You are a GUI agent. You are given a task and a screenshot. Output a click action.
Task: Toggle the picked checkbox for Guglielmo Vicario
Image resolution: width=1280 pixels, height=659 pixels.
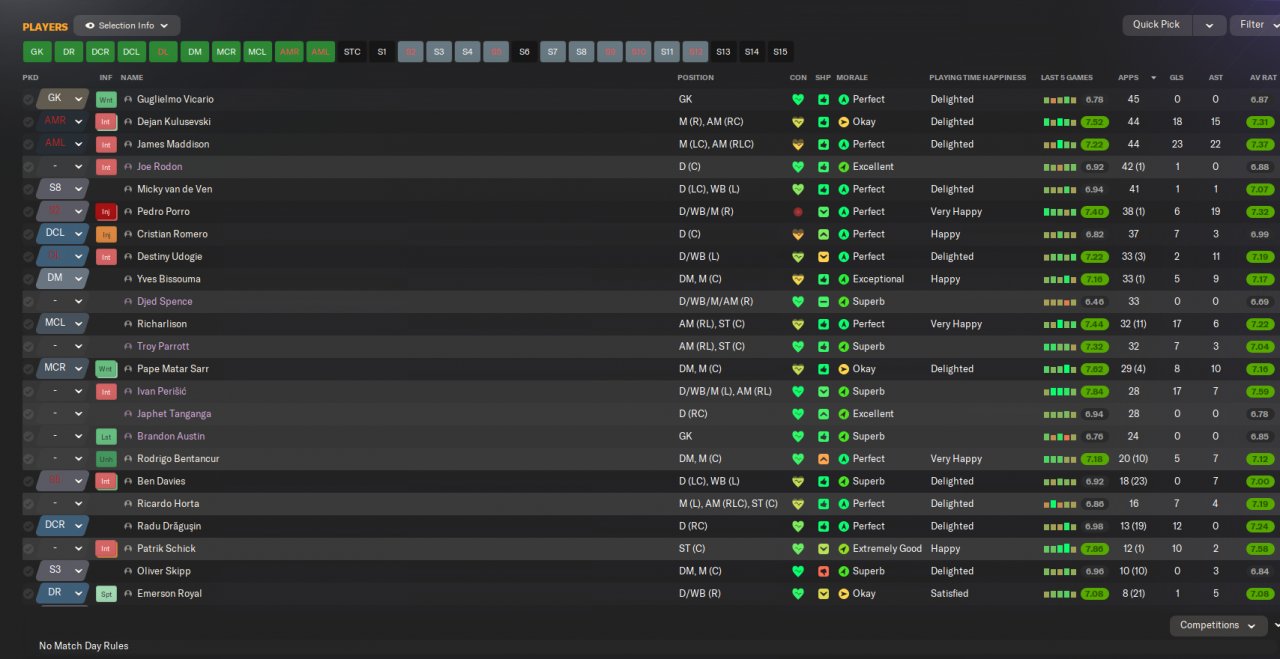[x=28, y=99]
